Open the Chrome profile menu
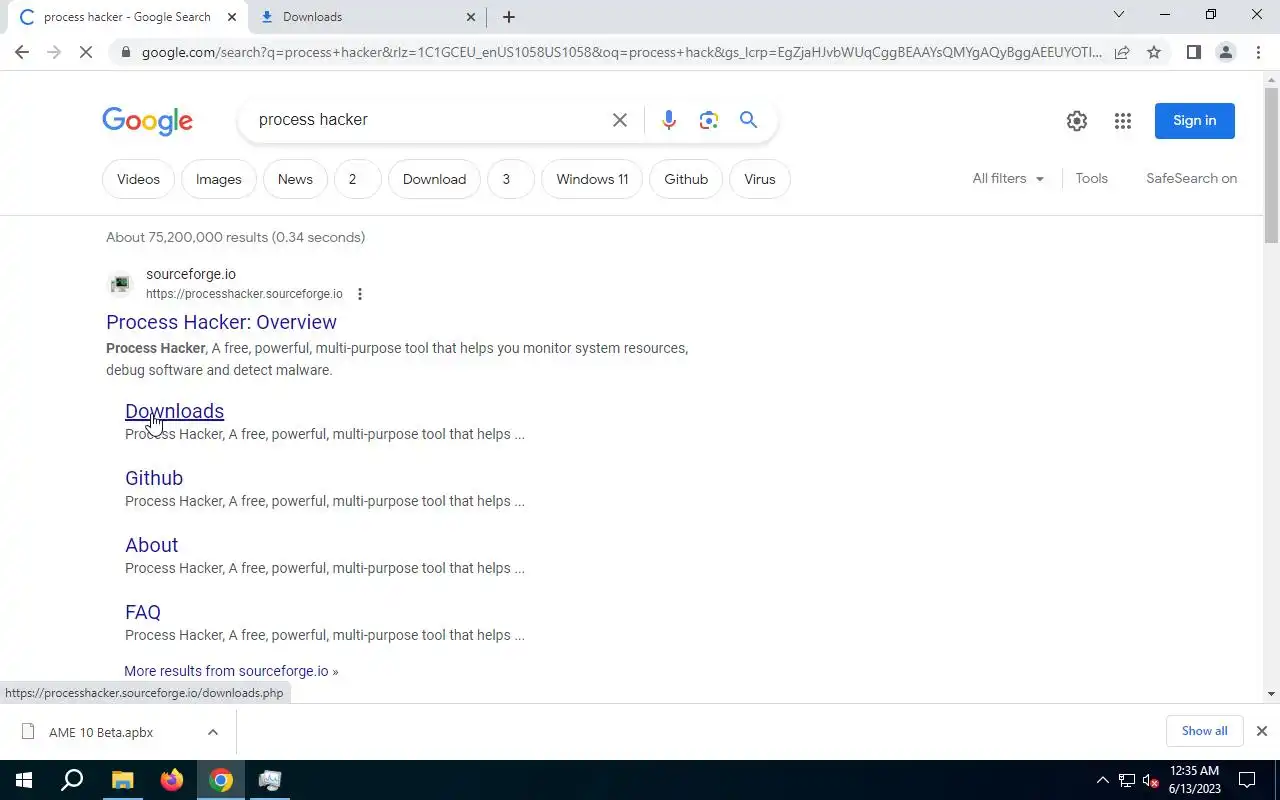 [1225, 52]
